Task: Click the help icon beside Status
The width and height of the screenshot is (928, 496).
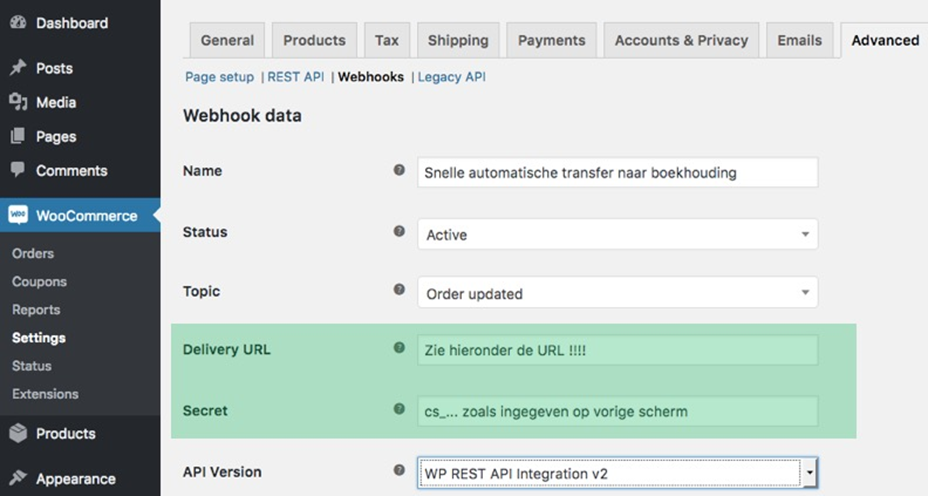Action: [x=399, y=231]
